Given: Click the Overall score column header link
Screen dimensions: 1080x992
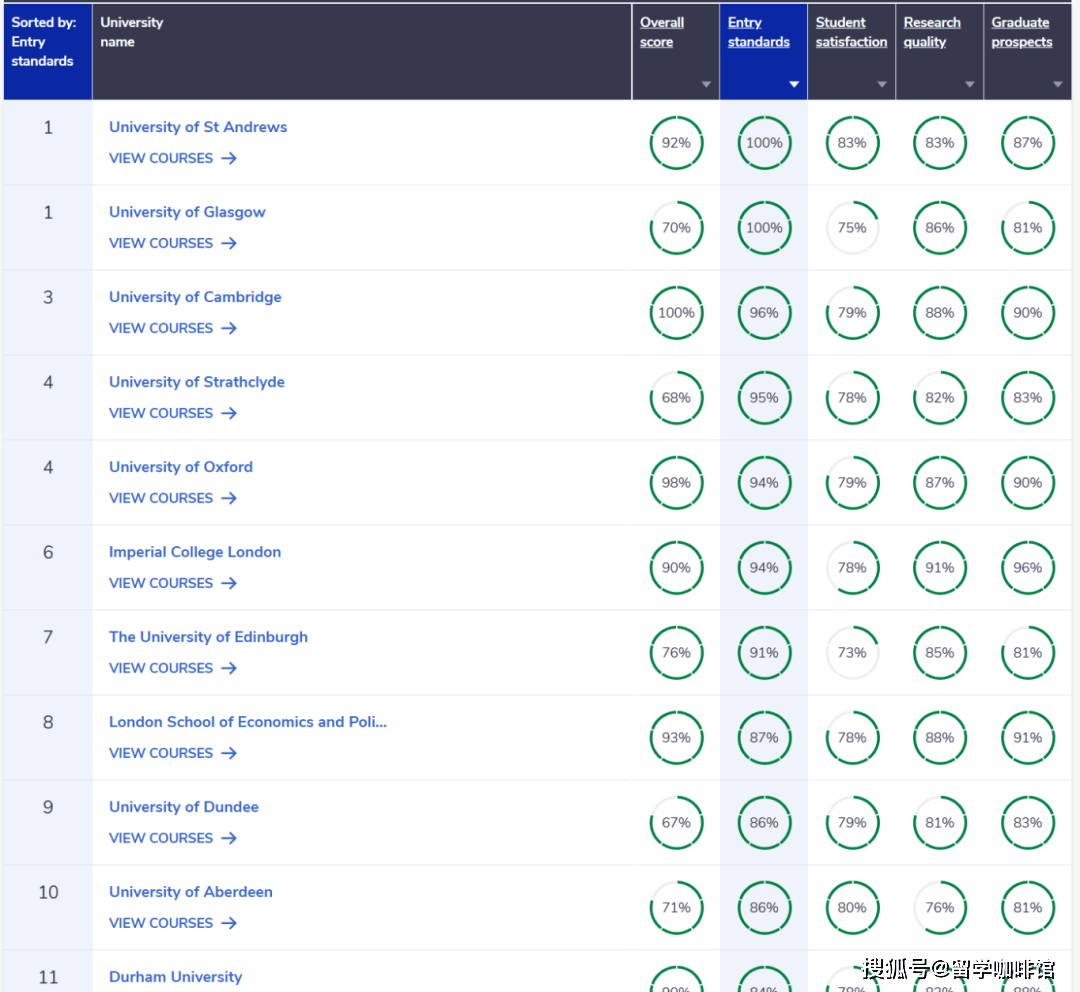Looking at the screenshot, I should click(662, 32).
